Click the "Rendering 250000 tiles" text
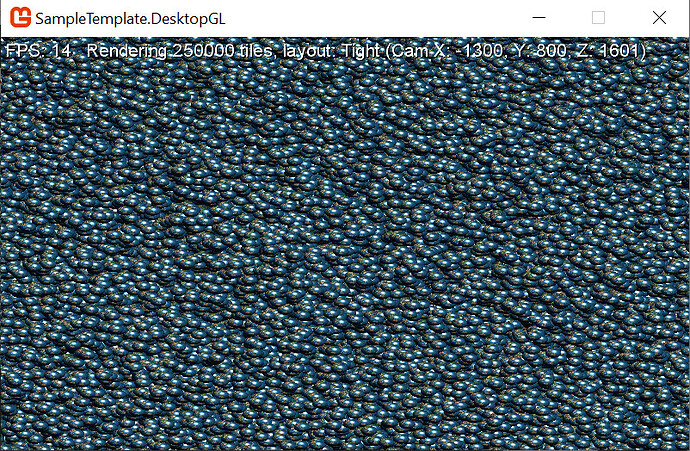This screenshot has width=690, height=451. coord(181,51)
